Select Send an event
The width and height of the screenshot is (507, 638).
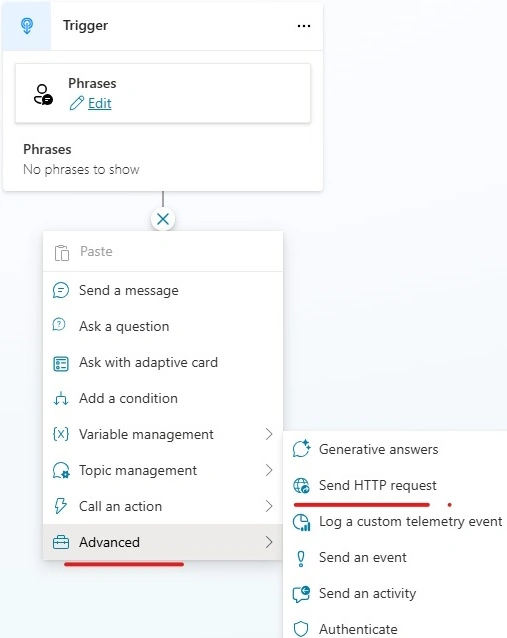tap(395, 557)
